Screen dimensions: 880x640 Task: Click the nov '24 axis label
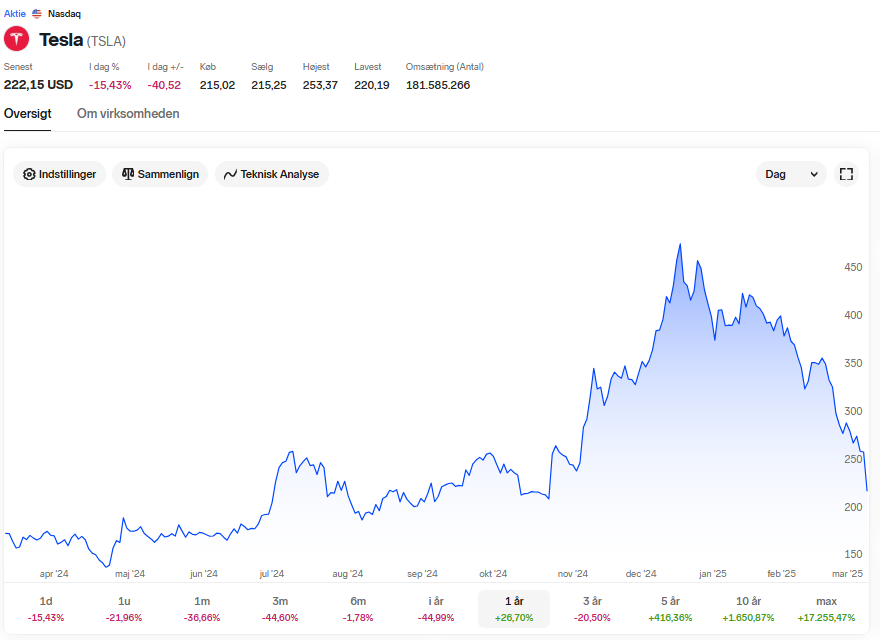(x=572, y=574)
